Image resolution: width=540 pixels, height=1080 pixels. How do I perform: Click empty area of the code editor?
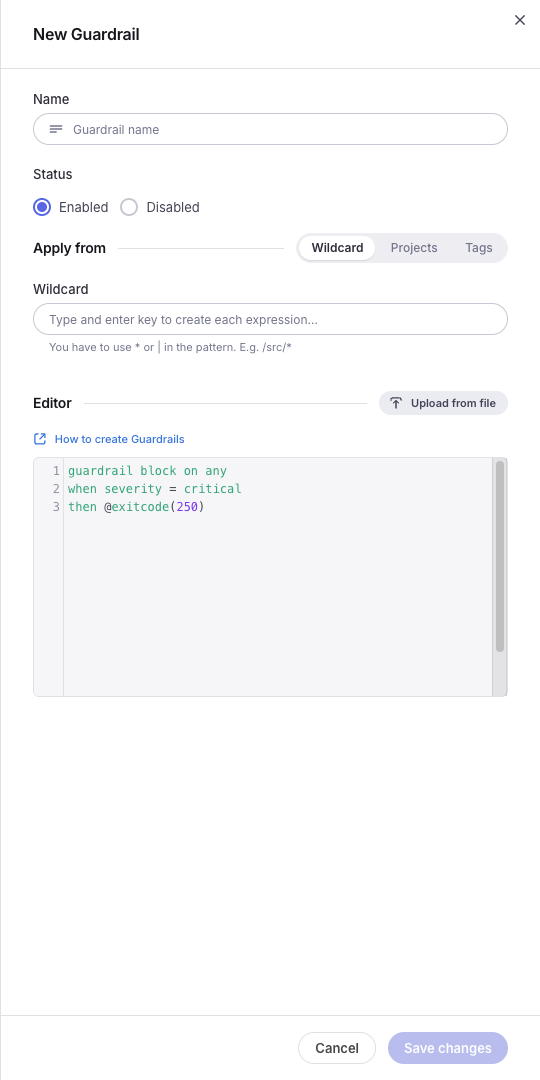pos(278,606)
